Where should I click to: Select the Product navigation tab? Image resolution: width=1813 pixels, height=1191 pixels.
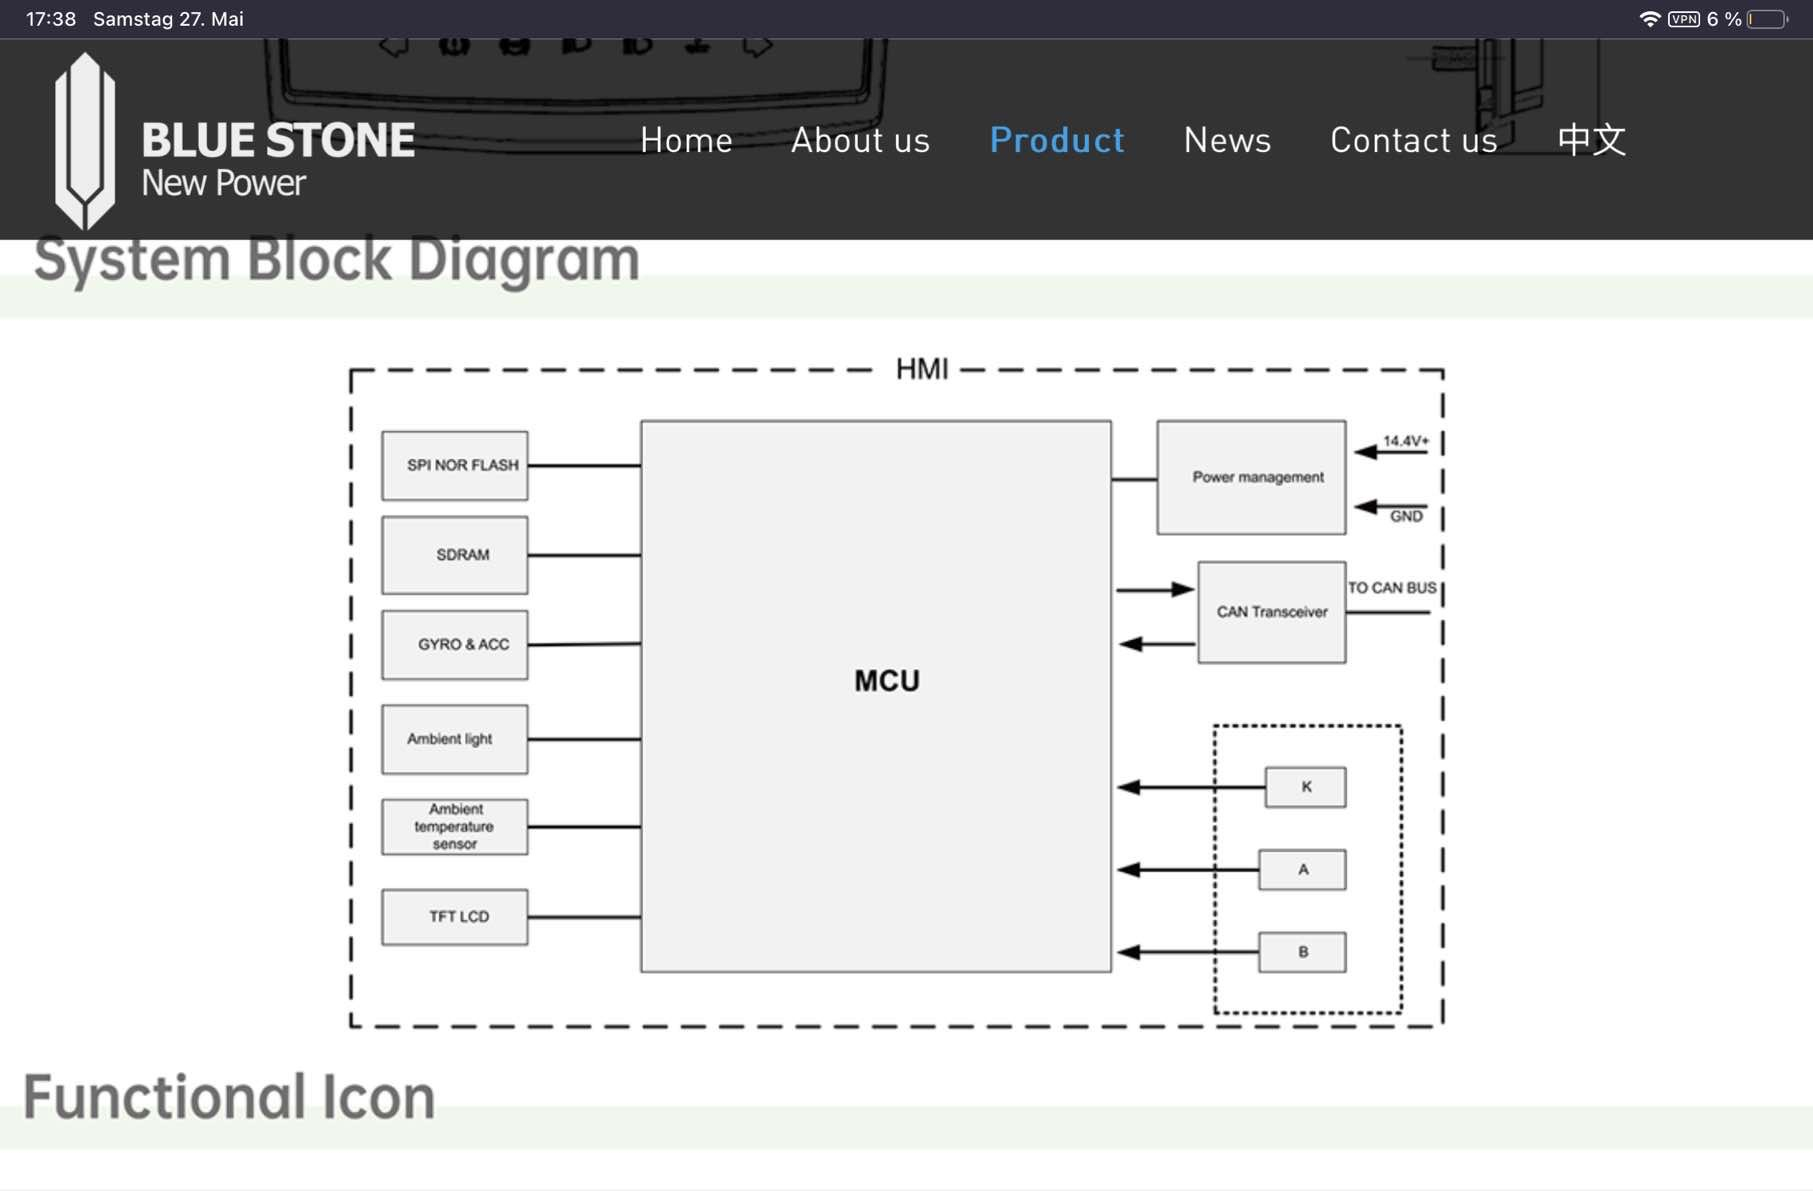pyautogui.click(x=1056, y=141)
